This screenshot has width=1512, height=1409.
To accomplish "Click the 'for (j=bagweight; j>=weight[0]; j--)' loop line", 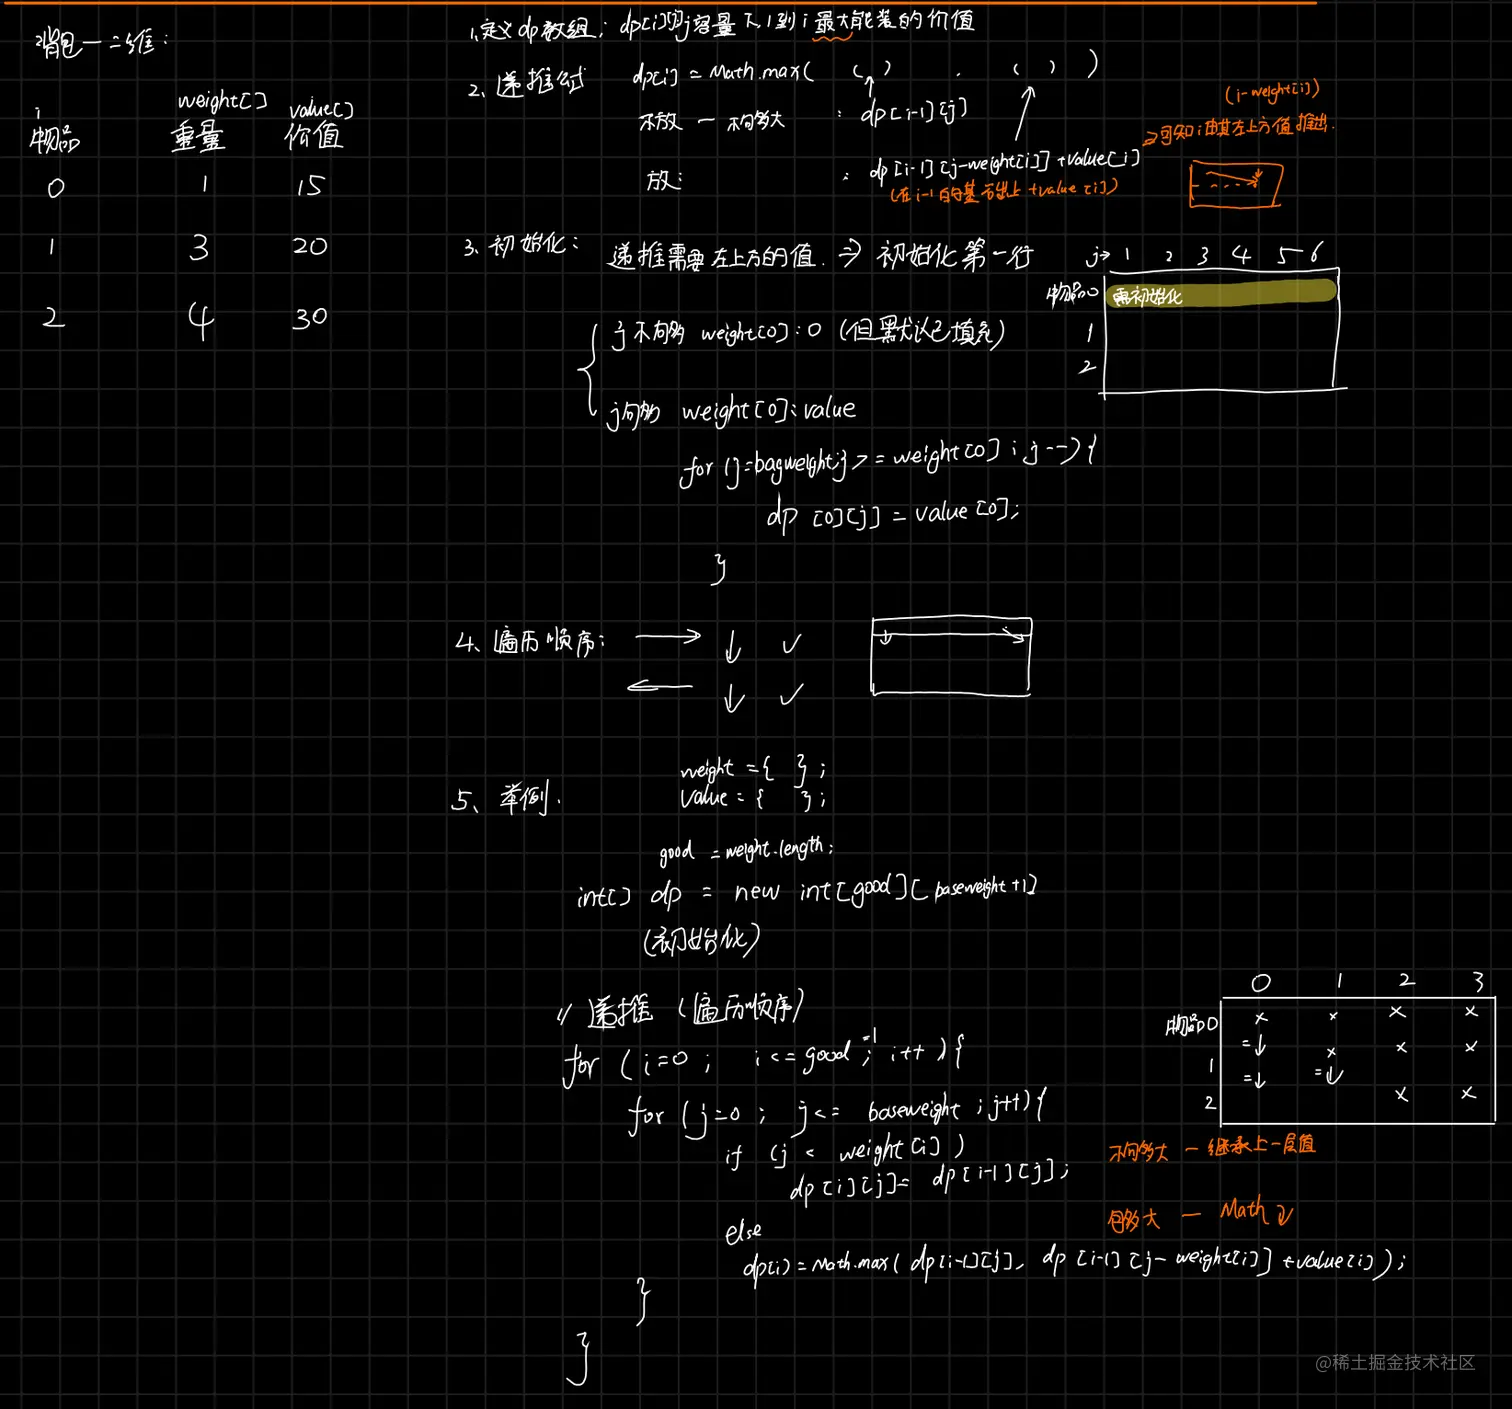I will pyautogui.click(x=887, y=462).
